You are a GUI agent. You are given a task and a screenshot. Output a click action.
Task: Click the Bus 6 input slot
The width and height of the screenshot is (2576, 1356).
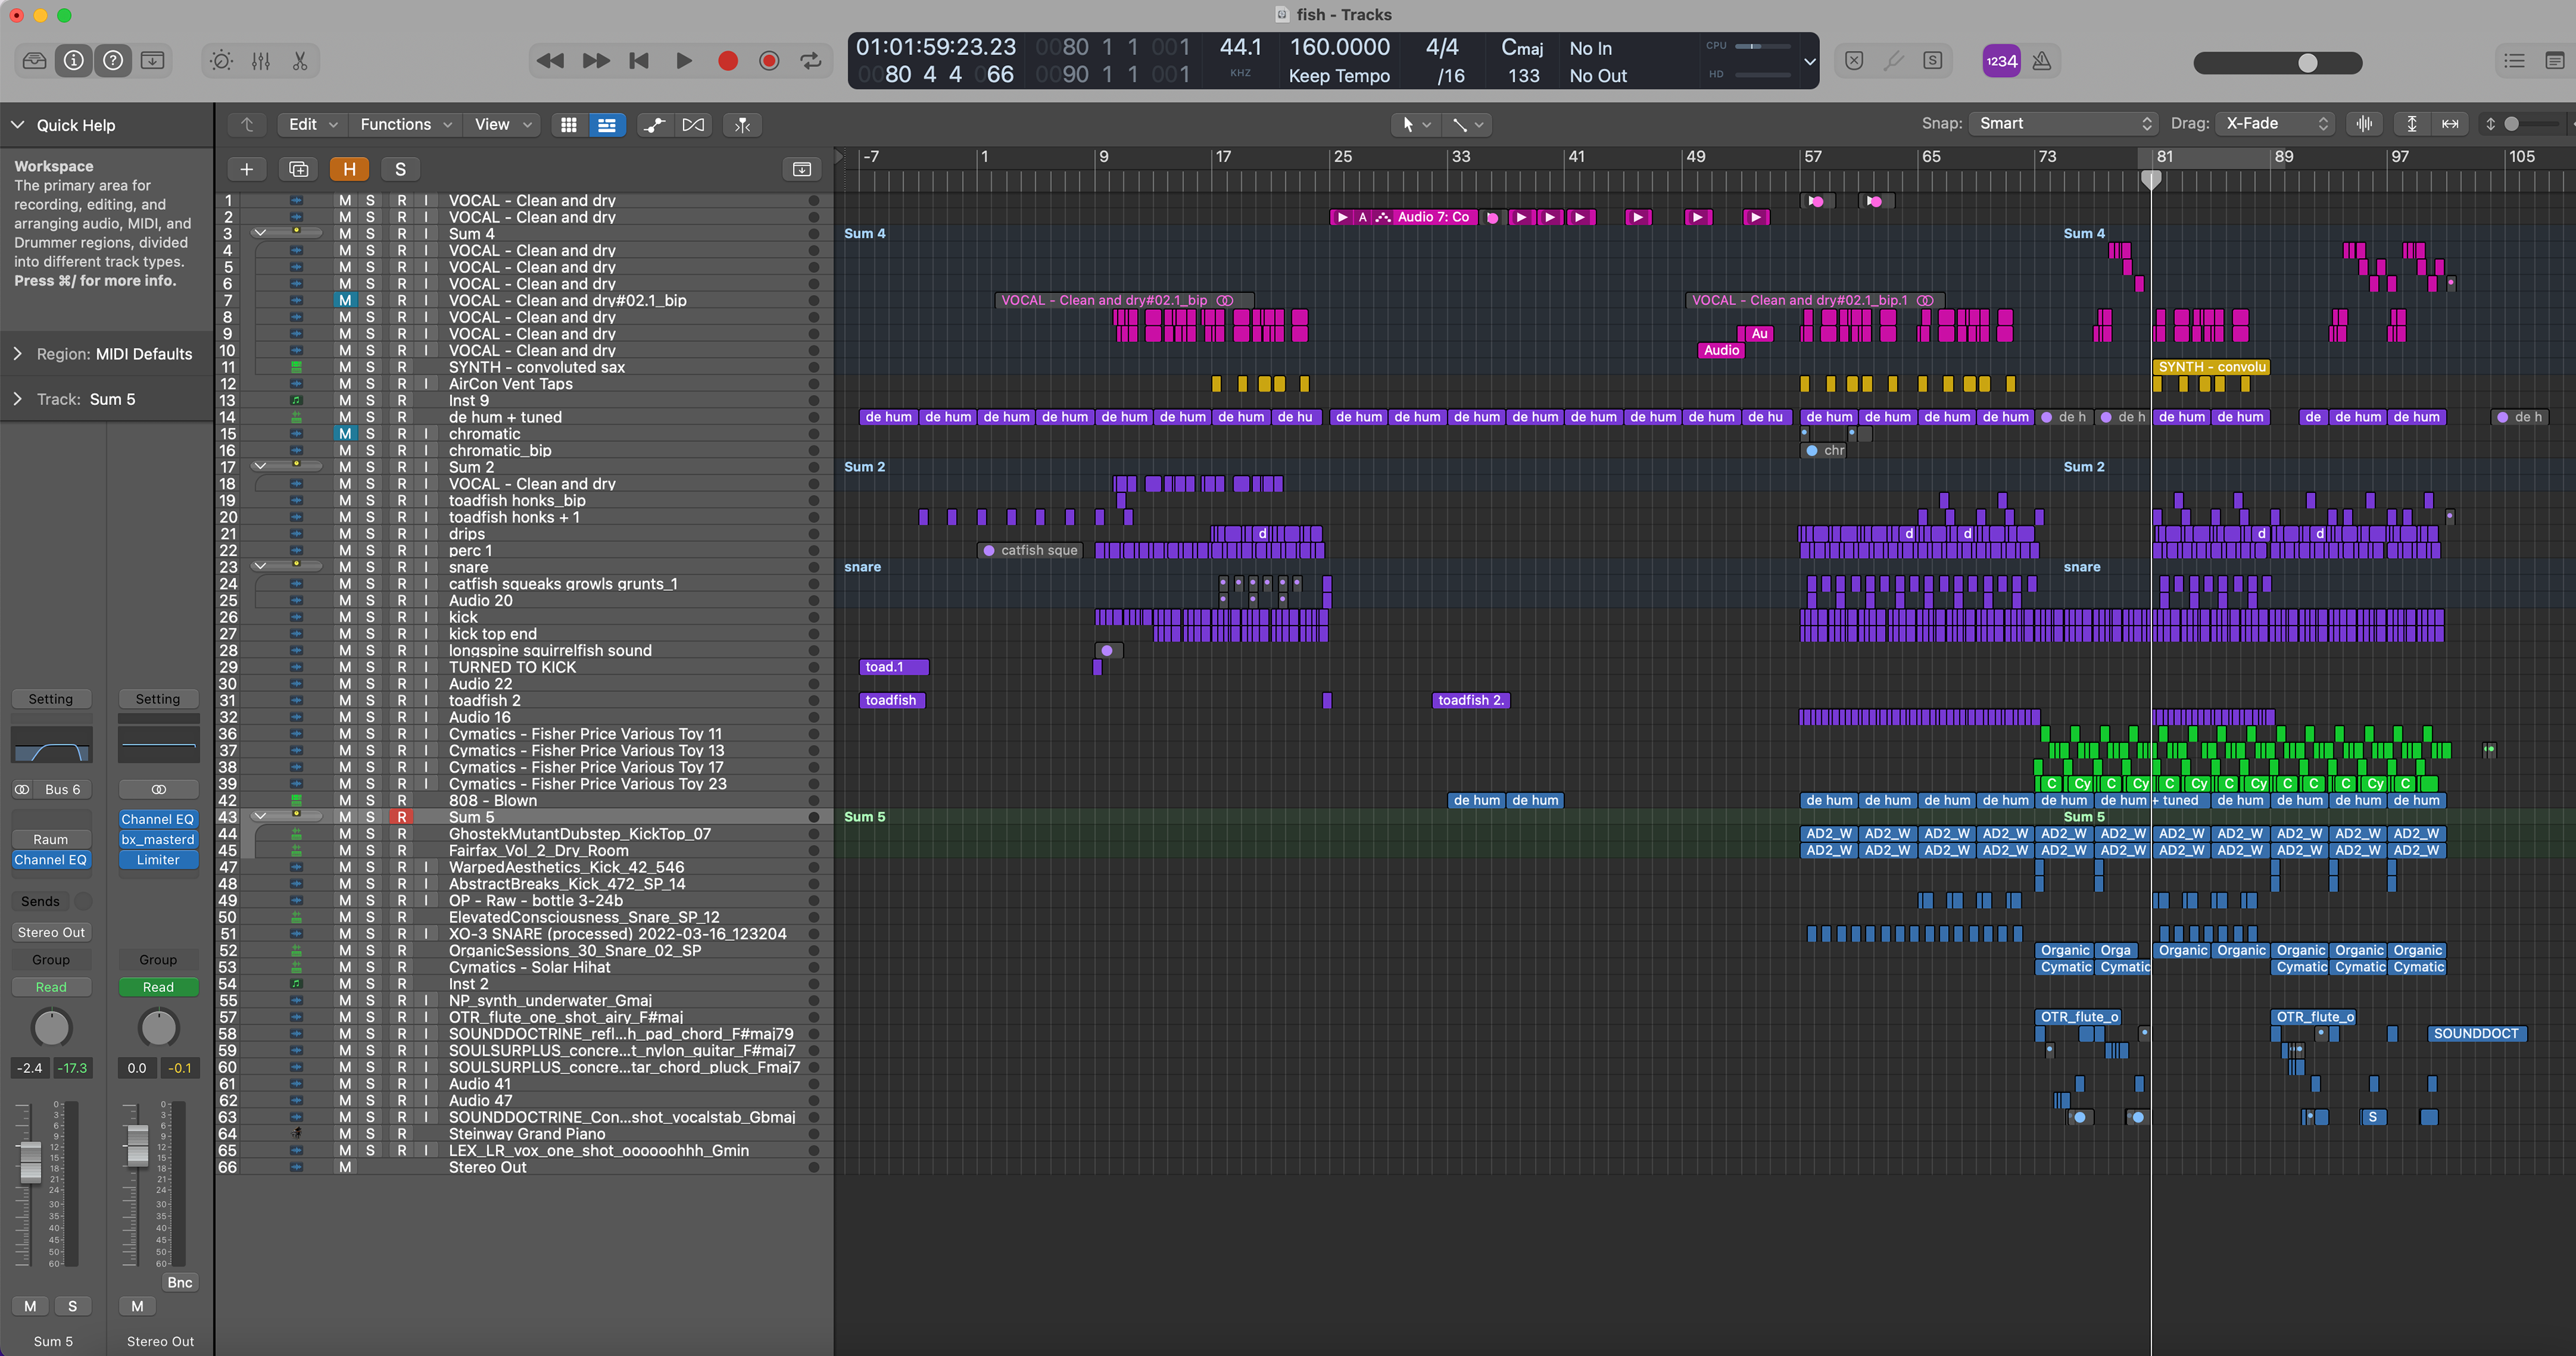(x=61, y=789)
